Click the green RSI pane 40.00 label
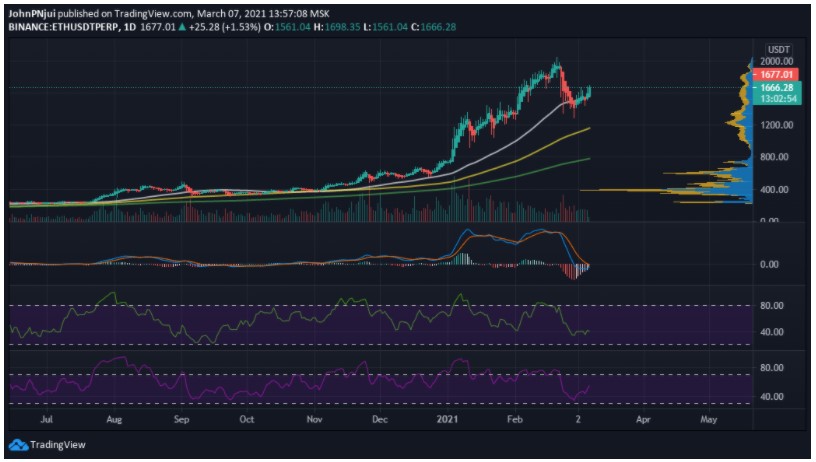The width and height of the screenshot is (816, 462). [772, 332]
